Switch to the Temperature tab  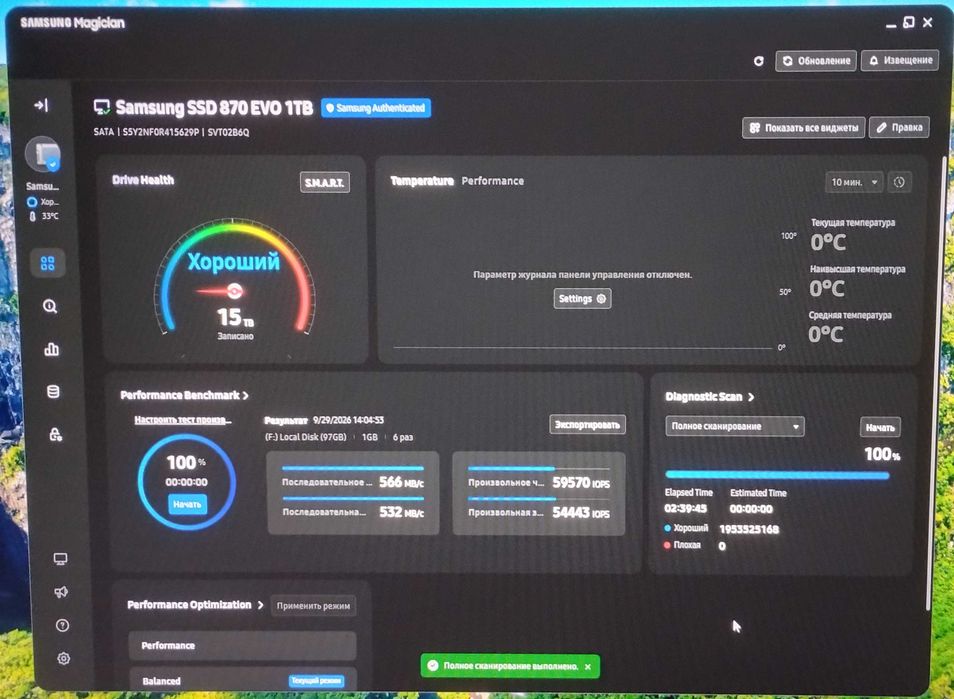[422, 181]
